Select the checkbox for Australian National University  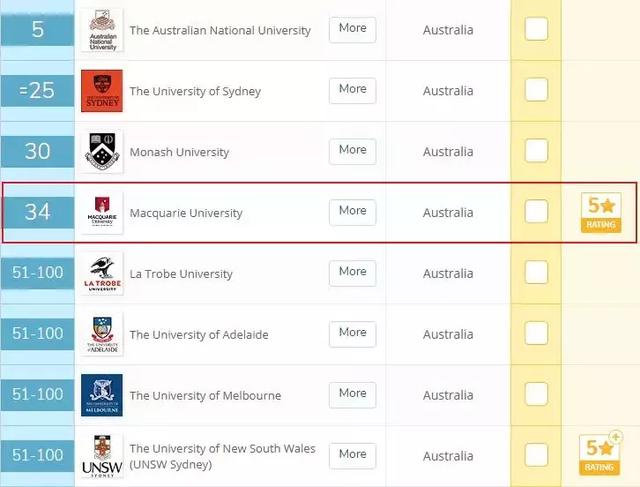[536, 29]
